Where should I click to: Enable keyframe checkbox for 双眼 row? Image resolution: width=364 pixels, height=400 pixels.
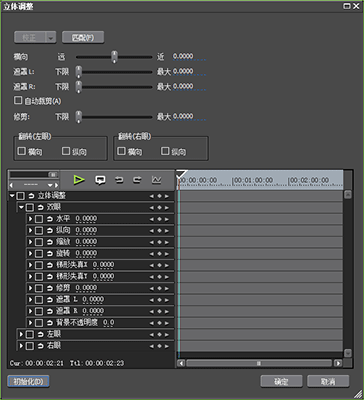coord(30,208)
